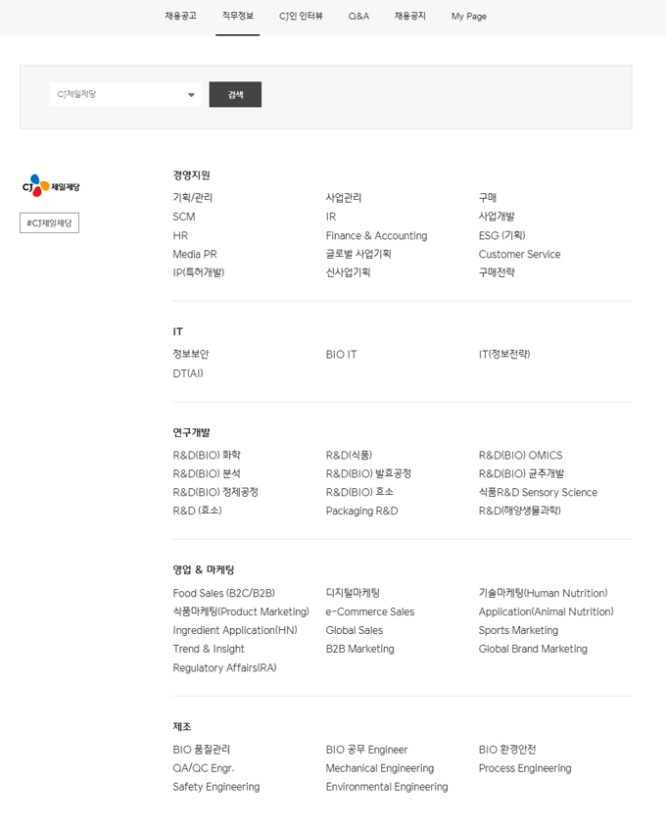The width and height of the screenshot is (666, 826).
Task: Open the 채용공지 menu item
Action: (x=410, y=16)
